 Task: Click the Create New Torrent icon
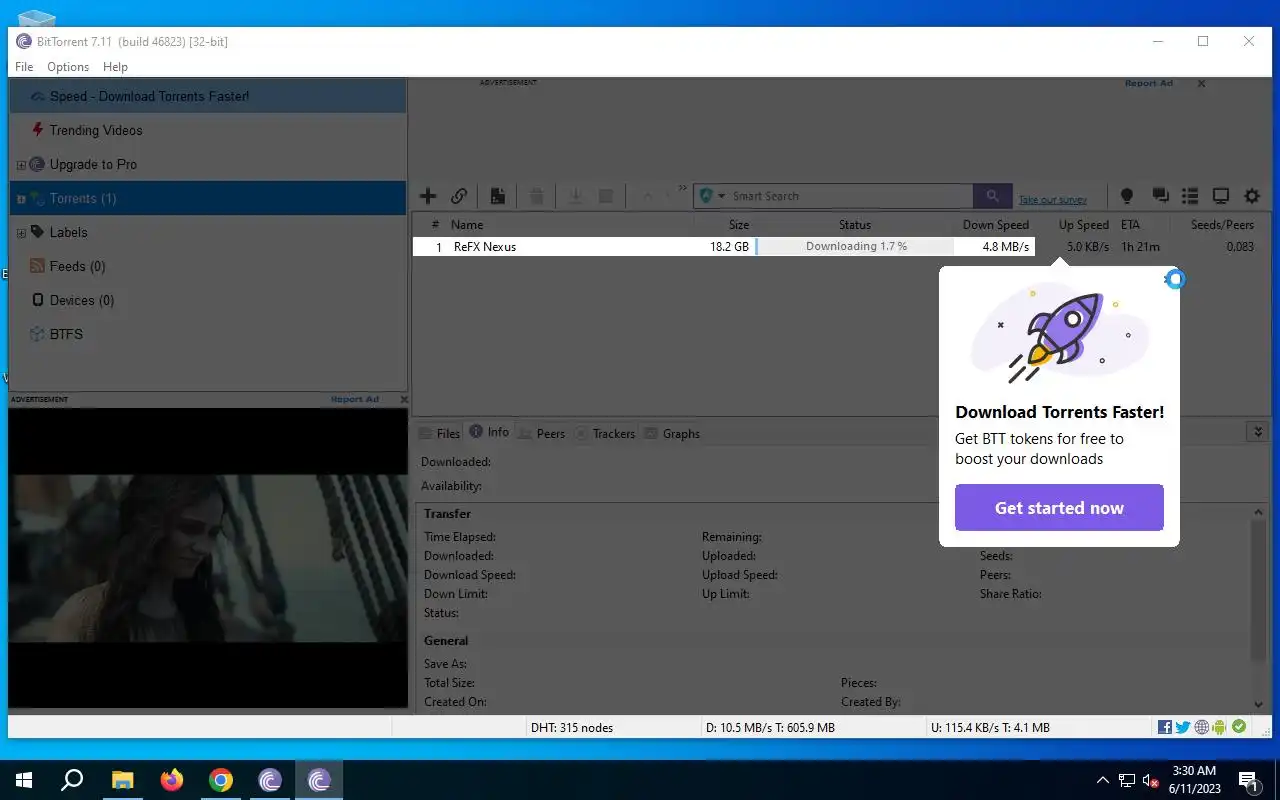[497, 196]
